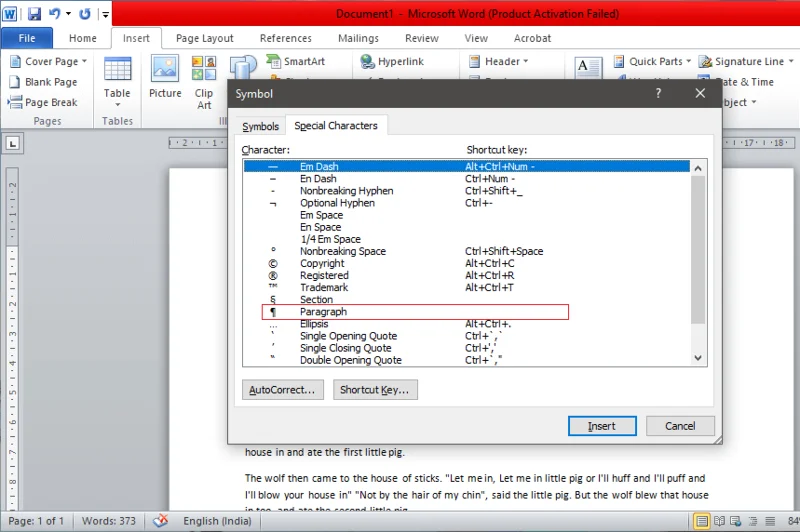Click the Save icon in quick access toolbar

pyautogui.click(x=34, y=13)
